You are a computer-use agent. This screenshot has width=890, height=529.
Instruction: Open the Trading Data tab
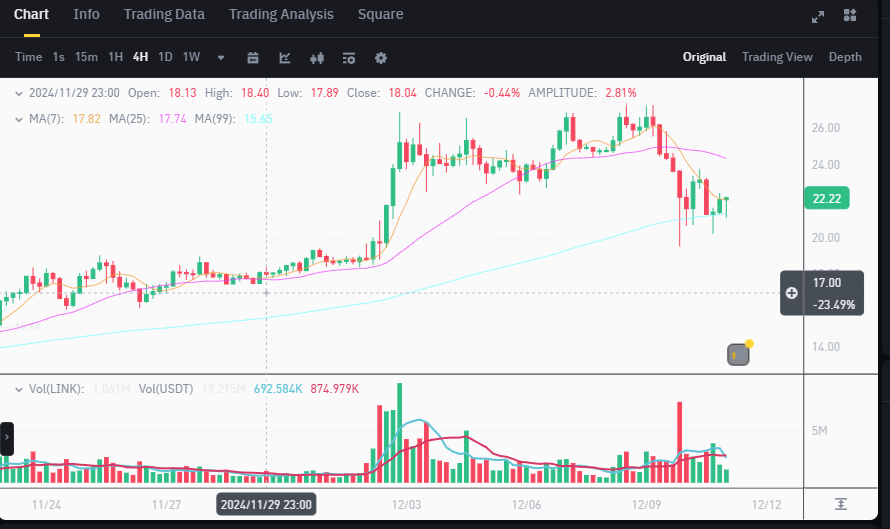pyautogui.click(x=164, y=14)
